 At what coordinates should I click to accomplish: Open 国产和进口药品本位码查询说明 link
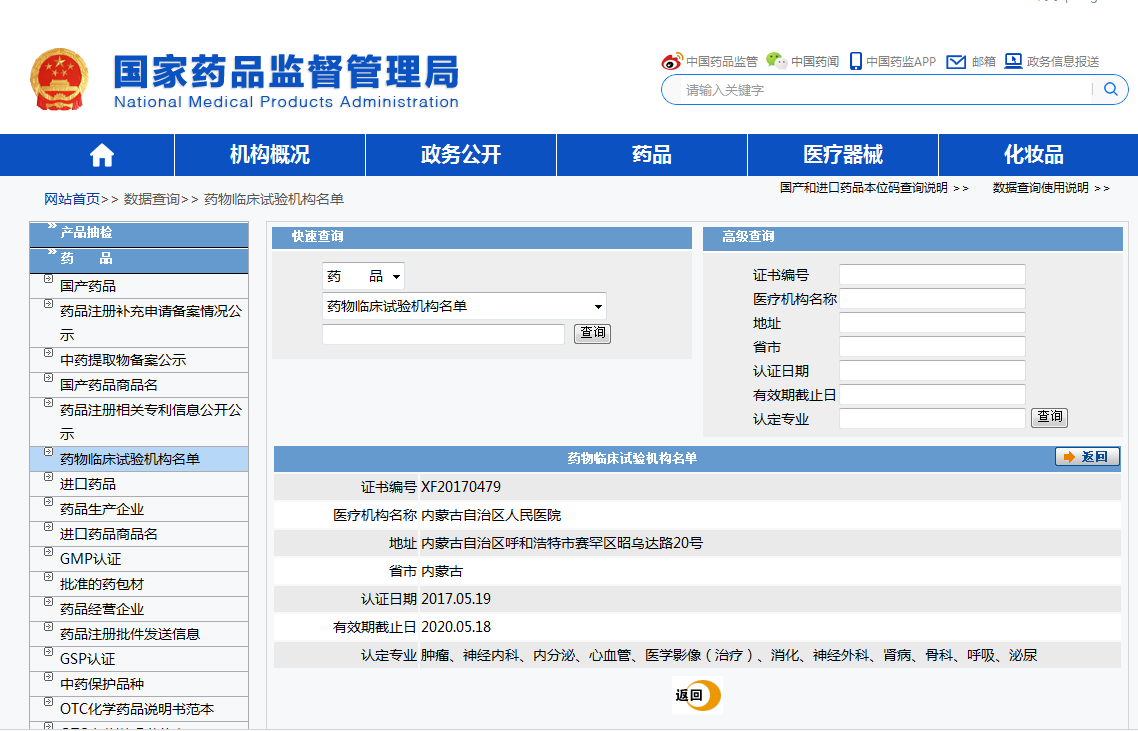[x=874, y=188]
